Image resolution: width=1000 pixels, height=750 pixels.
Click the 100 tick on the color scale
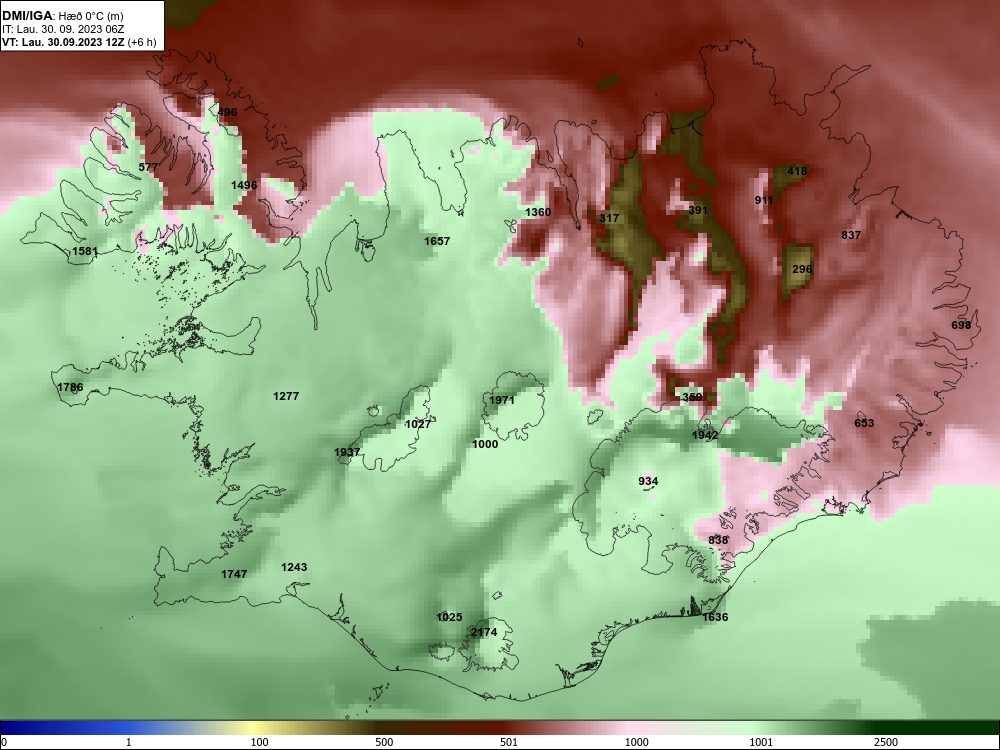click(x=259, y=742)
